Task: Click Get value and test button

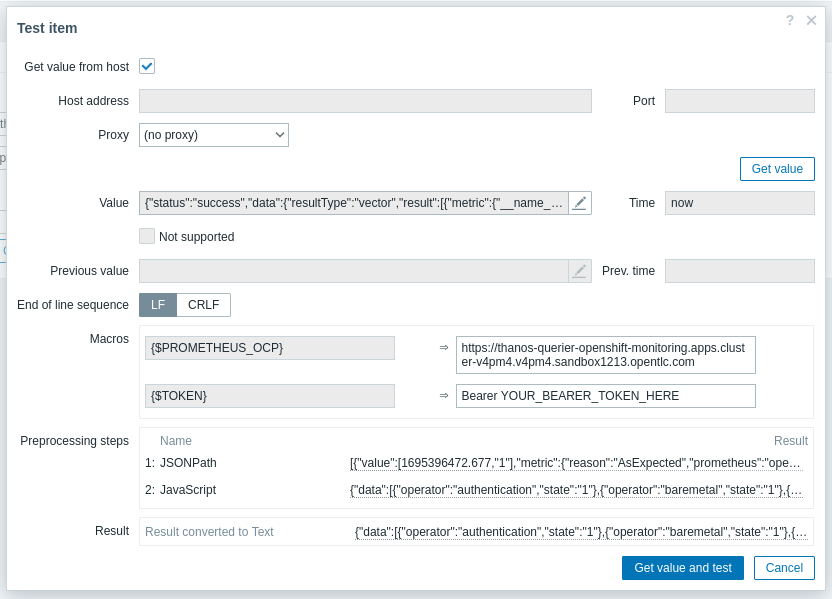Action: coord(682,568)
